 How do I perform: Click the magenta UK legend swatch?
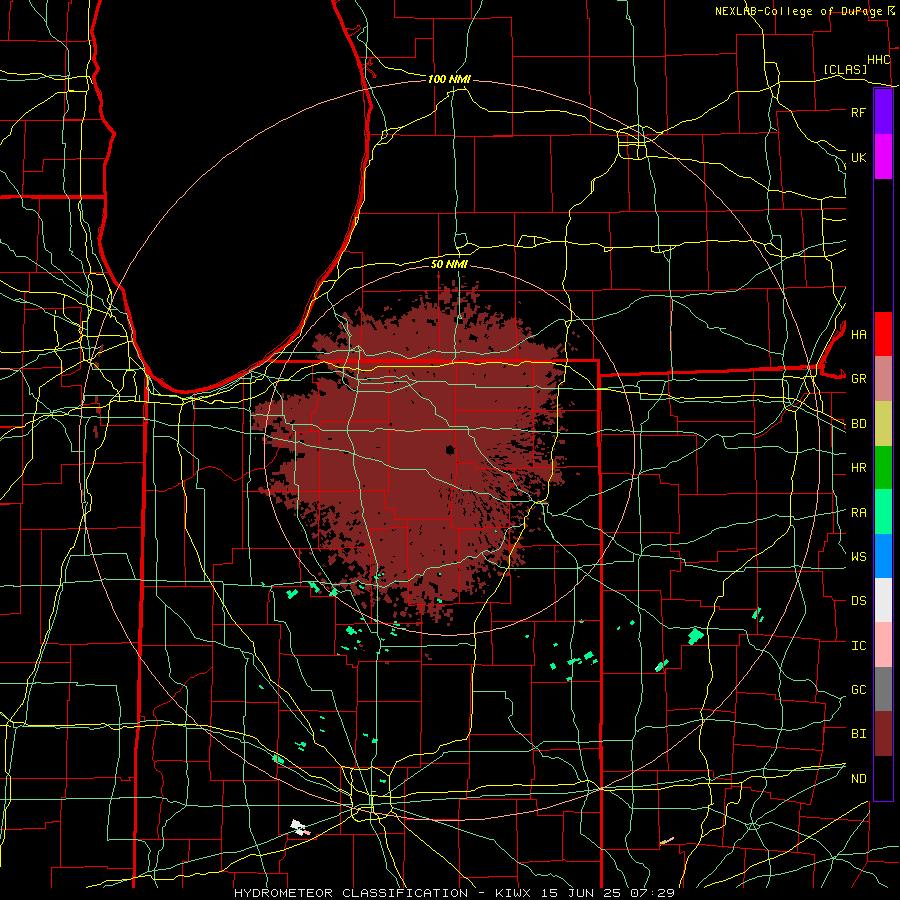(x=883, y=157)
